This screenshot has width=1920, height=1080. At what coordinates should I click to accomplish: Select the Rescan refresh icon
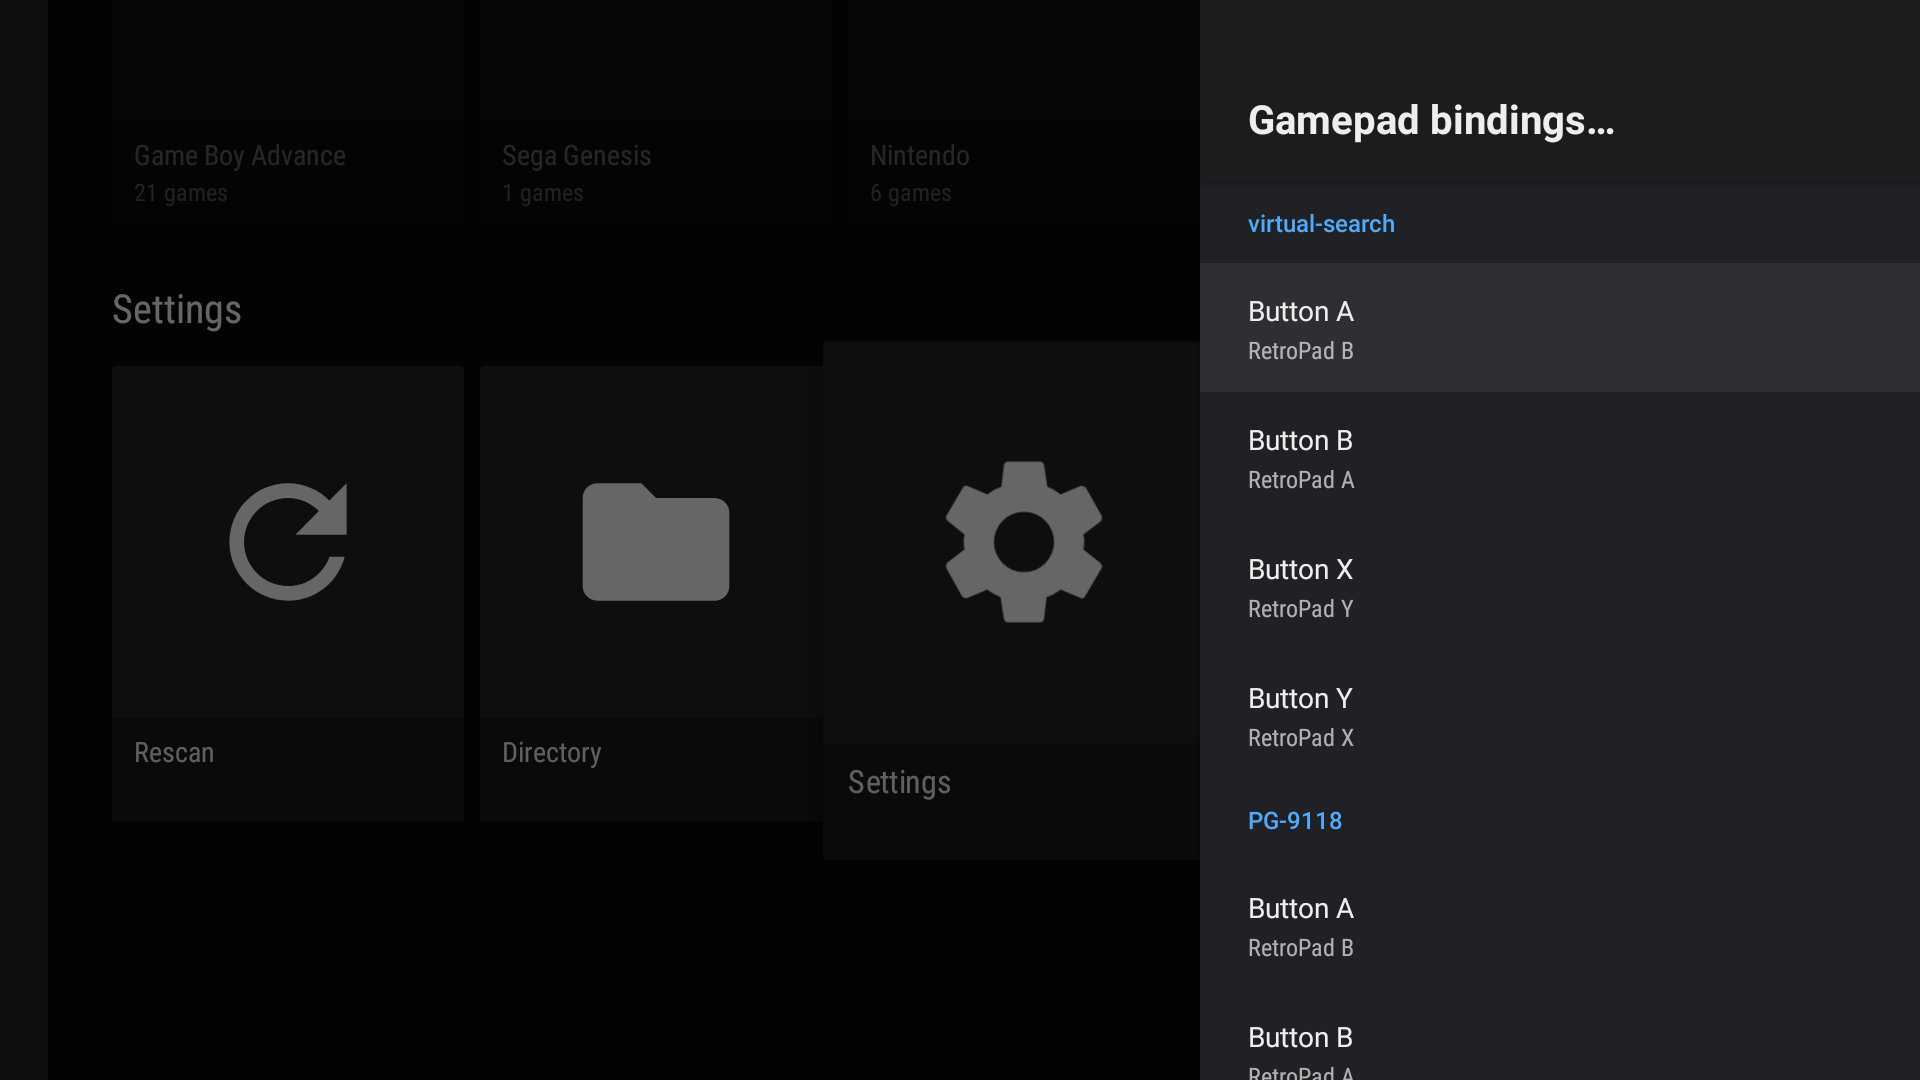pos(287,541)
